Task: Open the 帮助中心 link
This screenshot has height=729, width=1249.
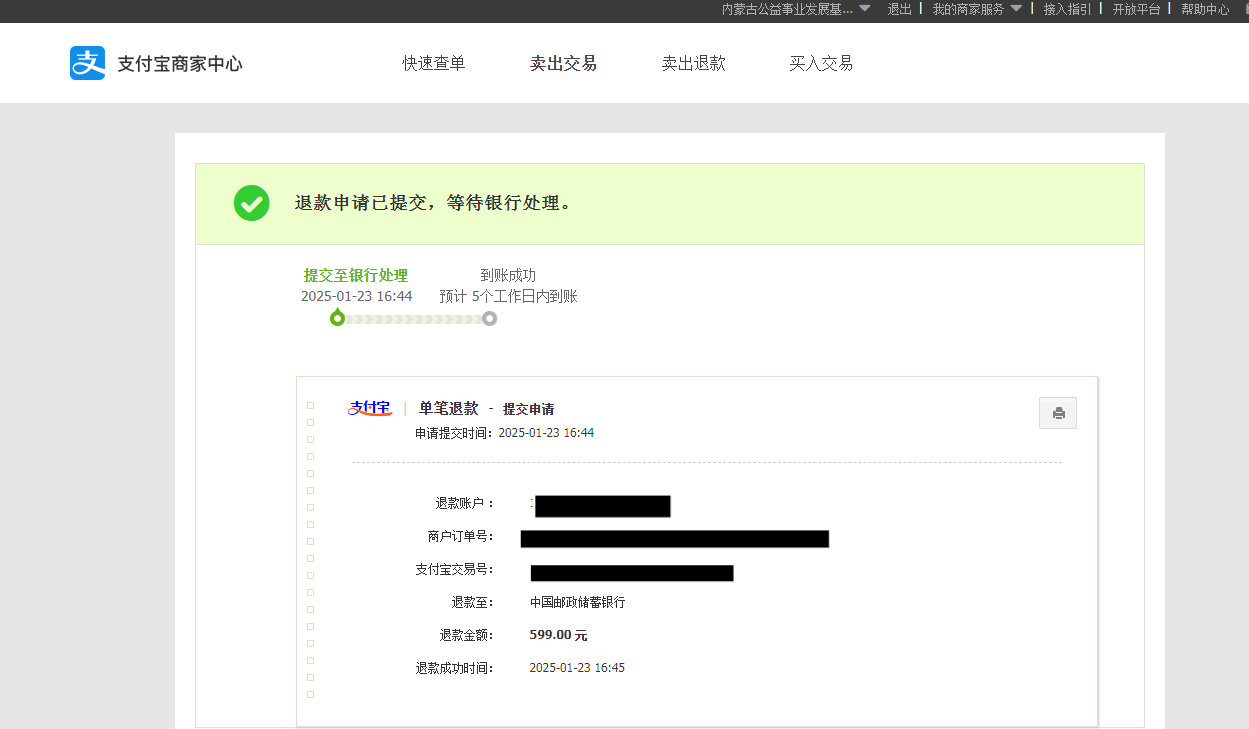Action: click(x=1205, y=9)
